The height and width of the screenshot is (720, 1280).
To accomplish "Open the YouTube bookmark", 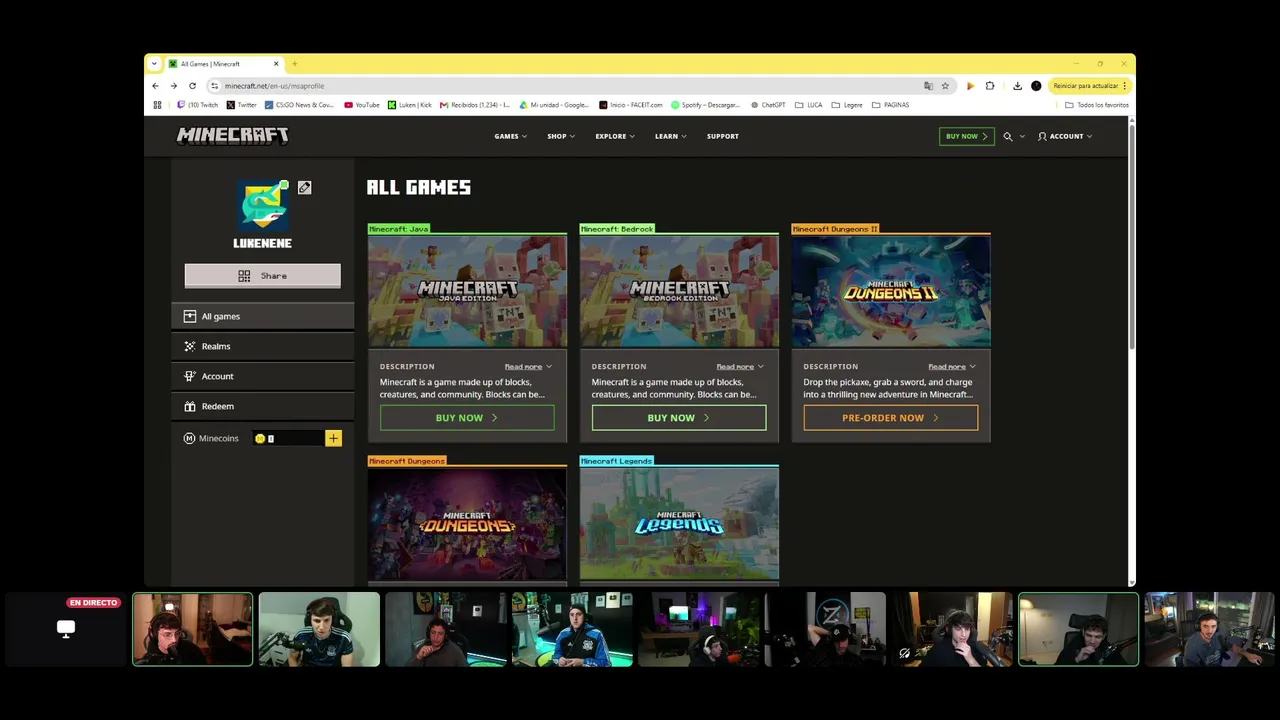I will coord(362,105).
